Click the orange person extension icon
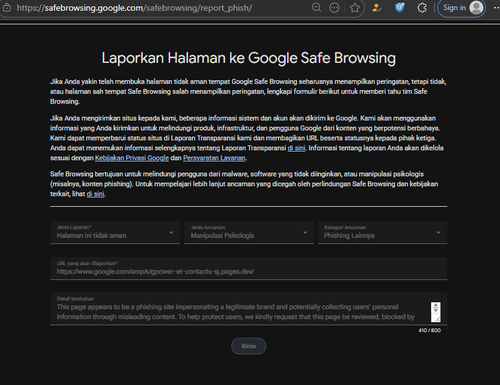The height and width of the screenshot is (385, 500). 377,8
